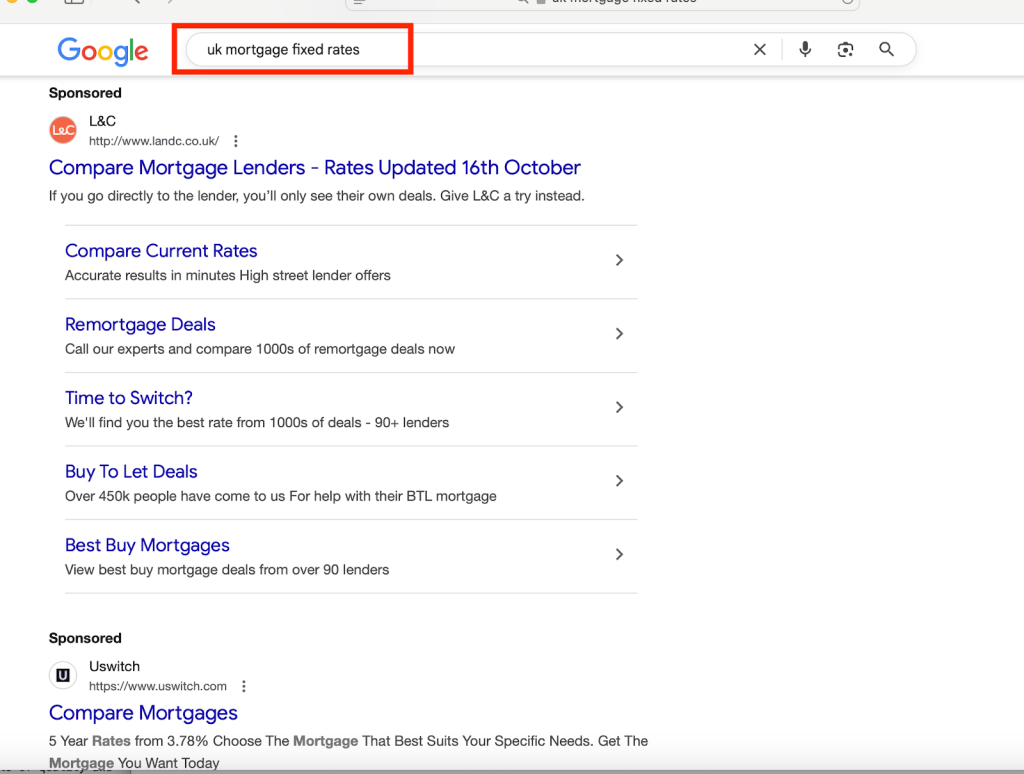The width and height of the screenshot is (1024, 774).
Task: Open the Time to Switch? link
Action: click(x=129, y=398)
